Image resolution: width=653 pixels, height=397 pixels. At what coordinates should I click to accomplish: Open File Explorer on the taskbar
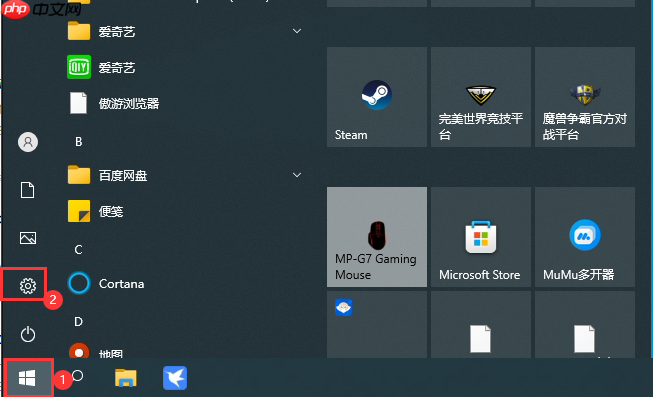[126, 378]
